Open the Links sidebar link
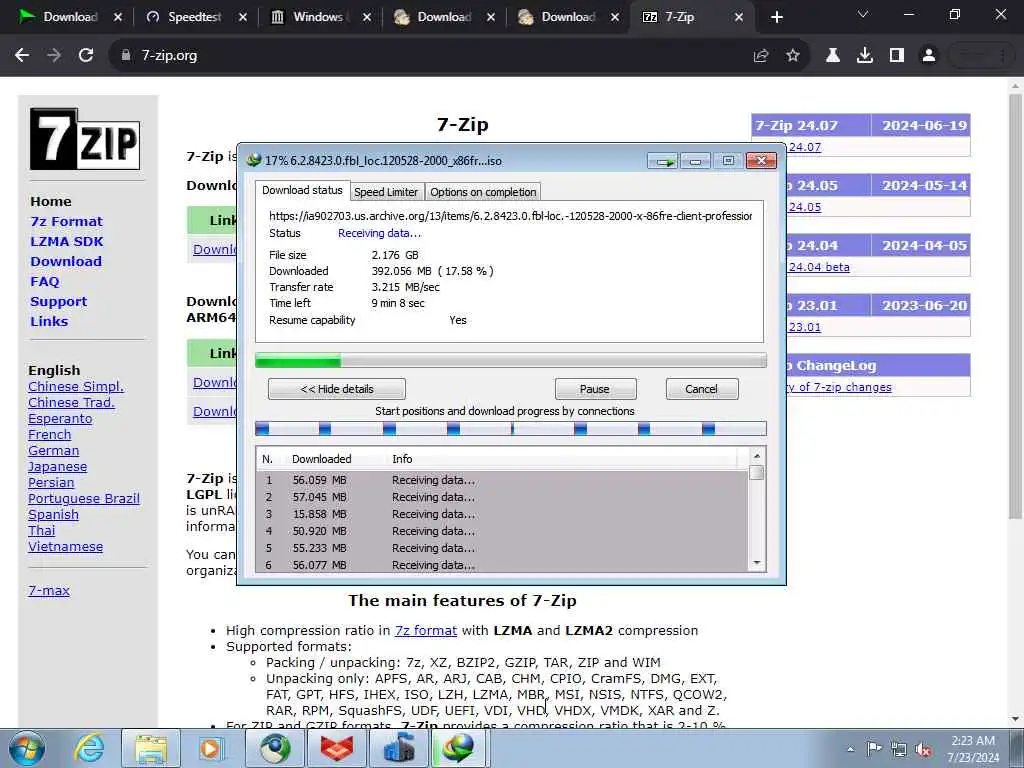The width and height of the screenshot is (1024, 768). tap(49, 321)
